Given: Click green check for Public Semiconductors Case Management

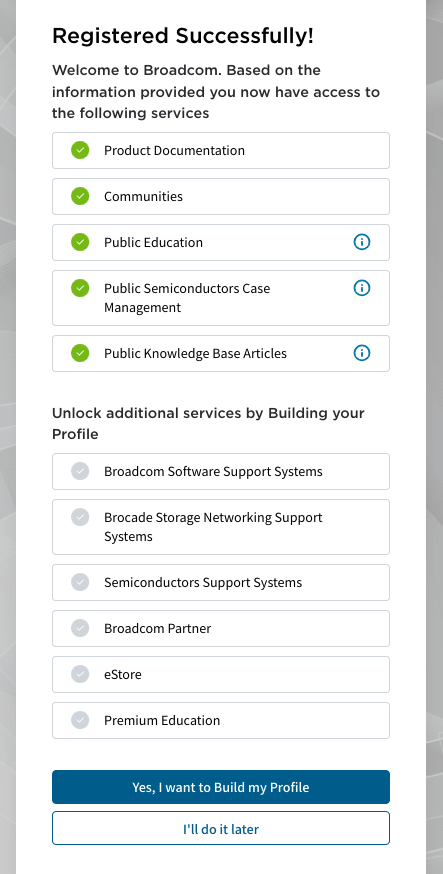Looking at the screenshot, I should tap(80, 288).
